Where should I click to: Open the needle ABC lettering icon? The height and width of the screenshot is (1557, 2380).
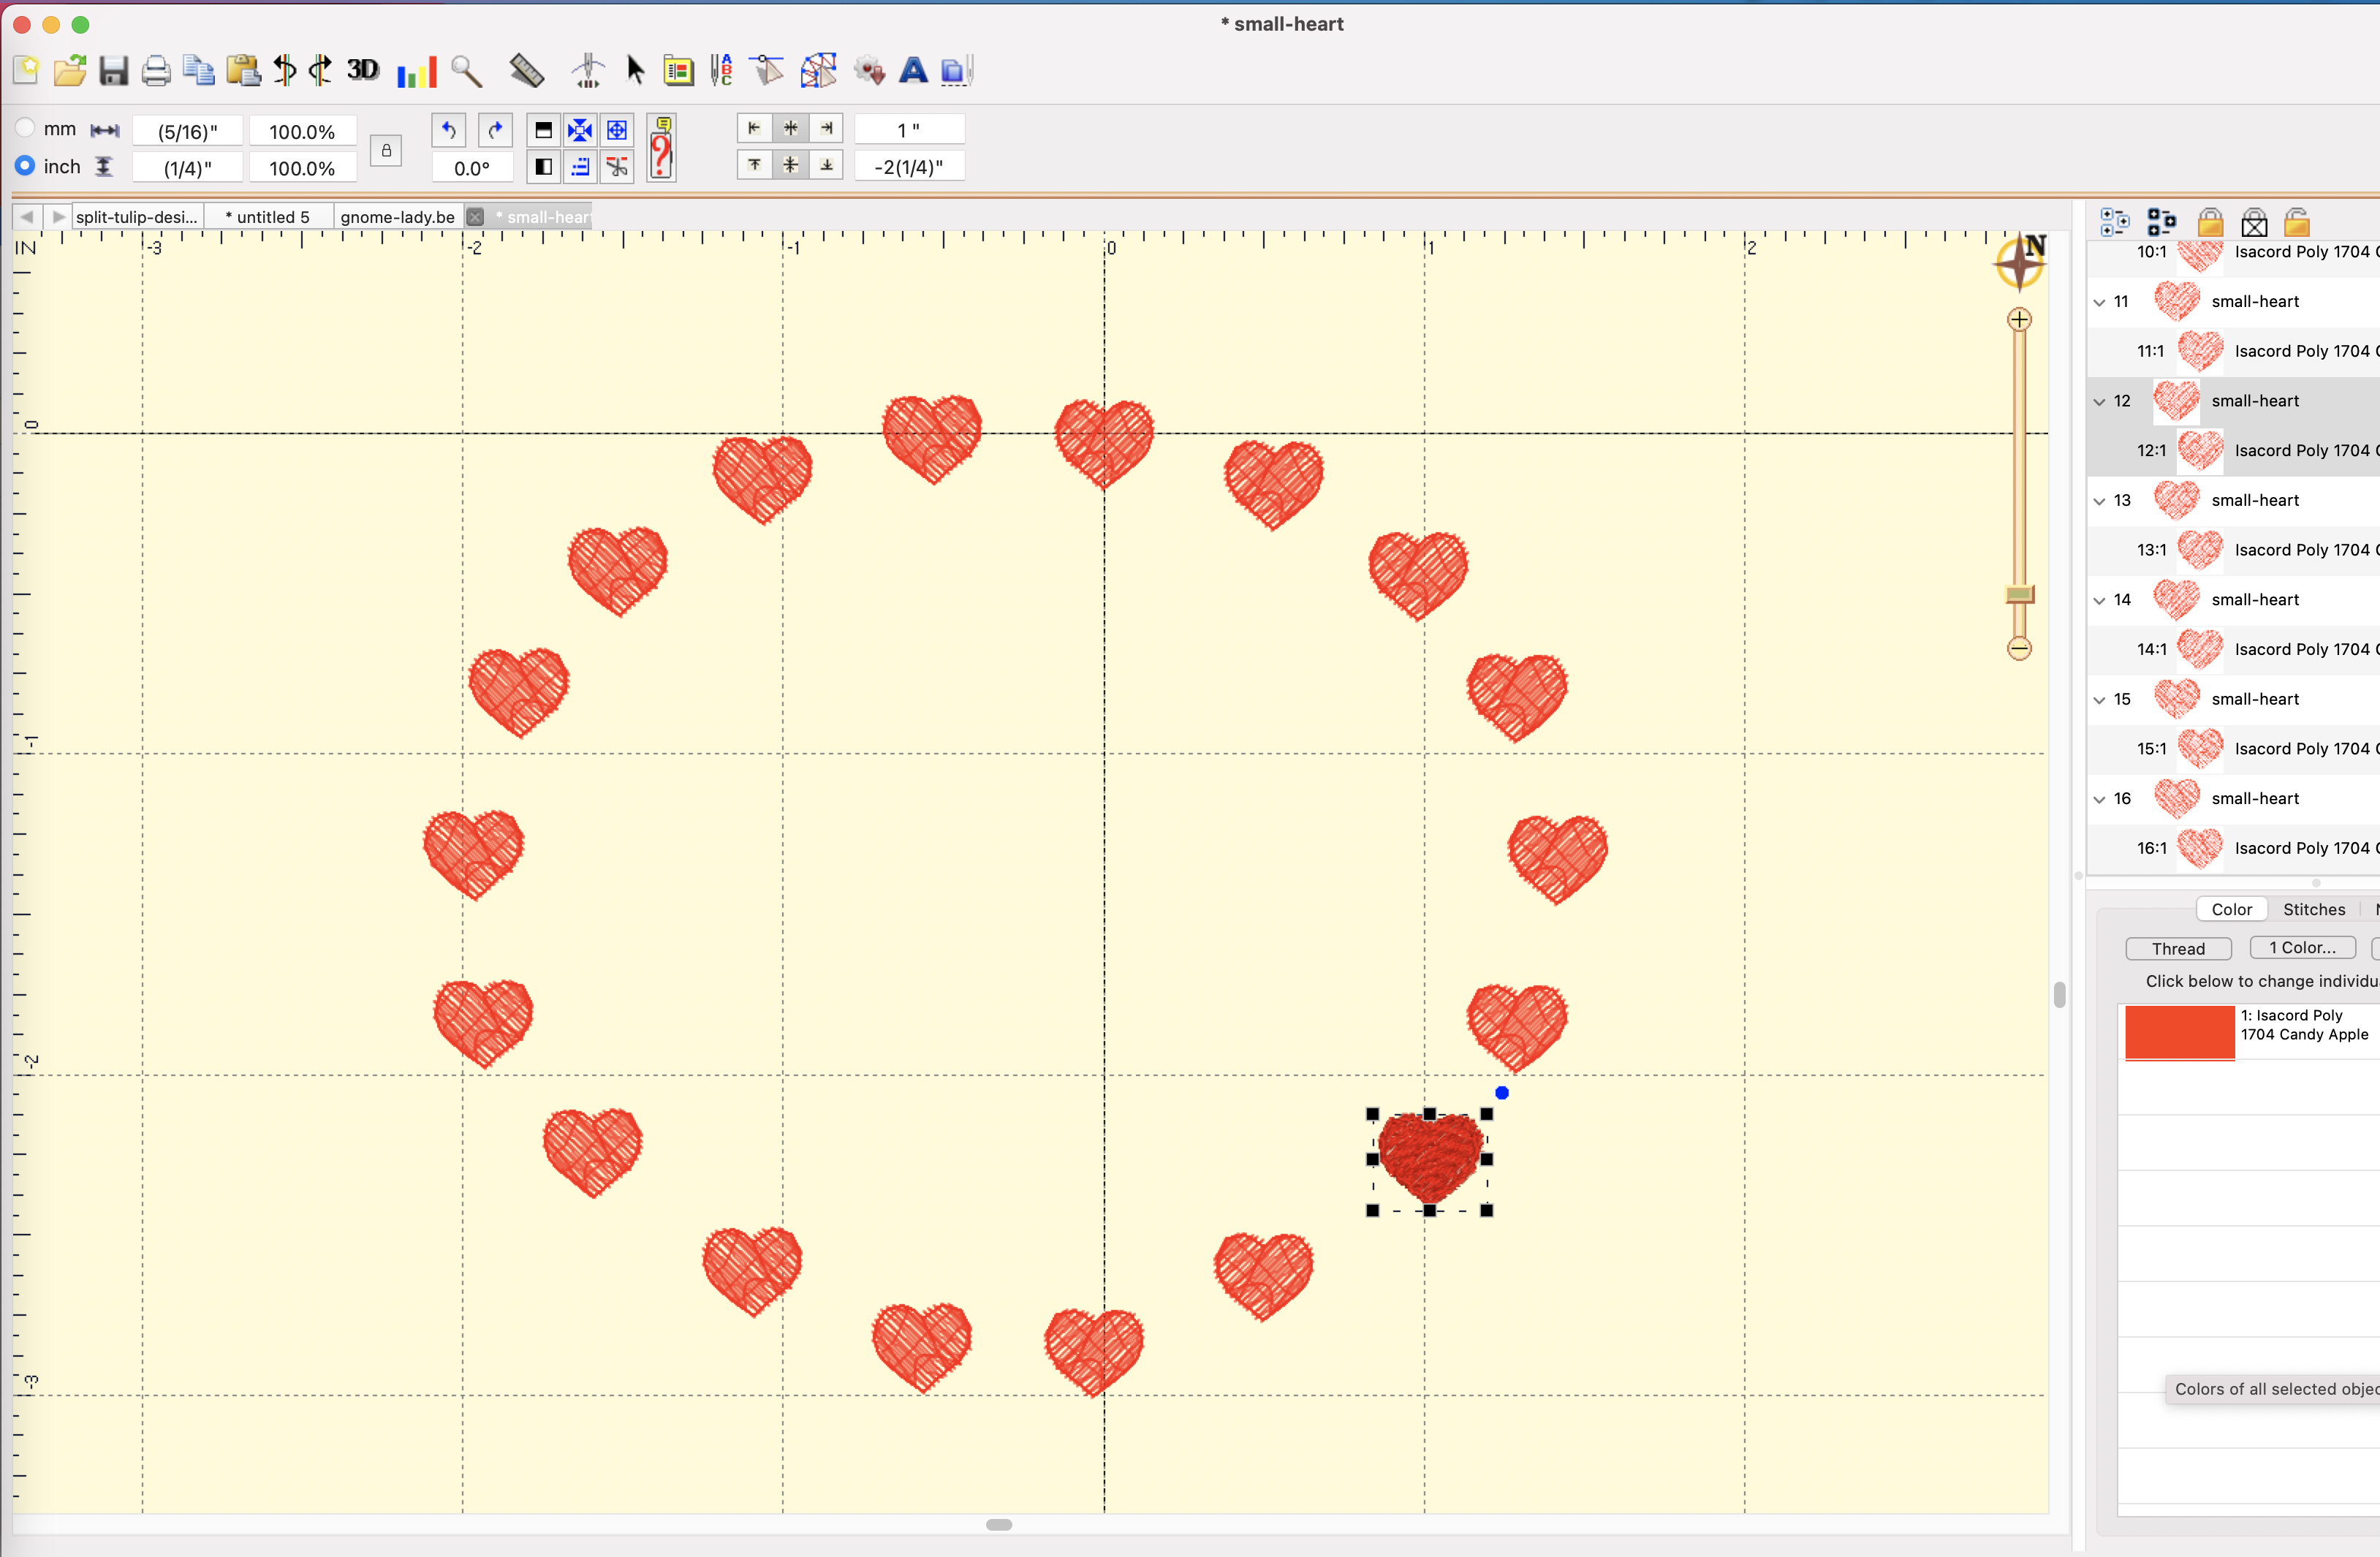(x=721, y=70)
